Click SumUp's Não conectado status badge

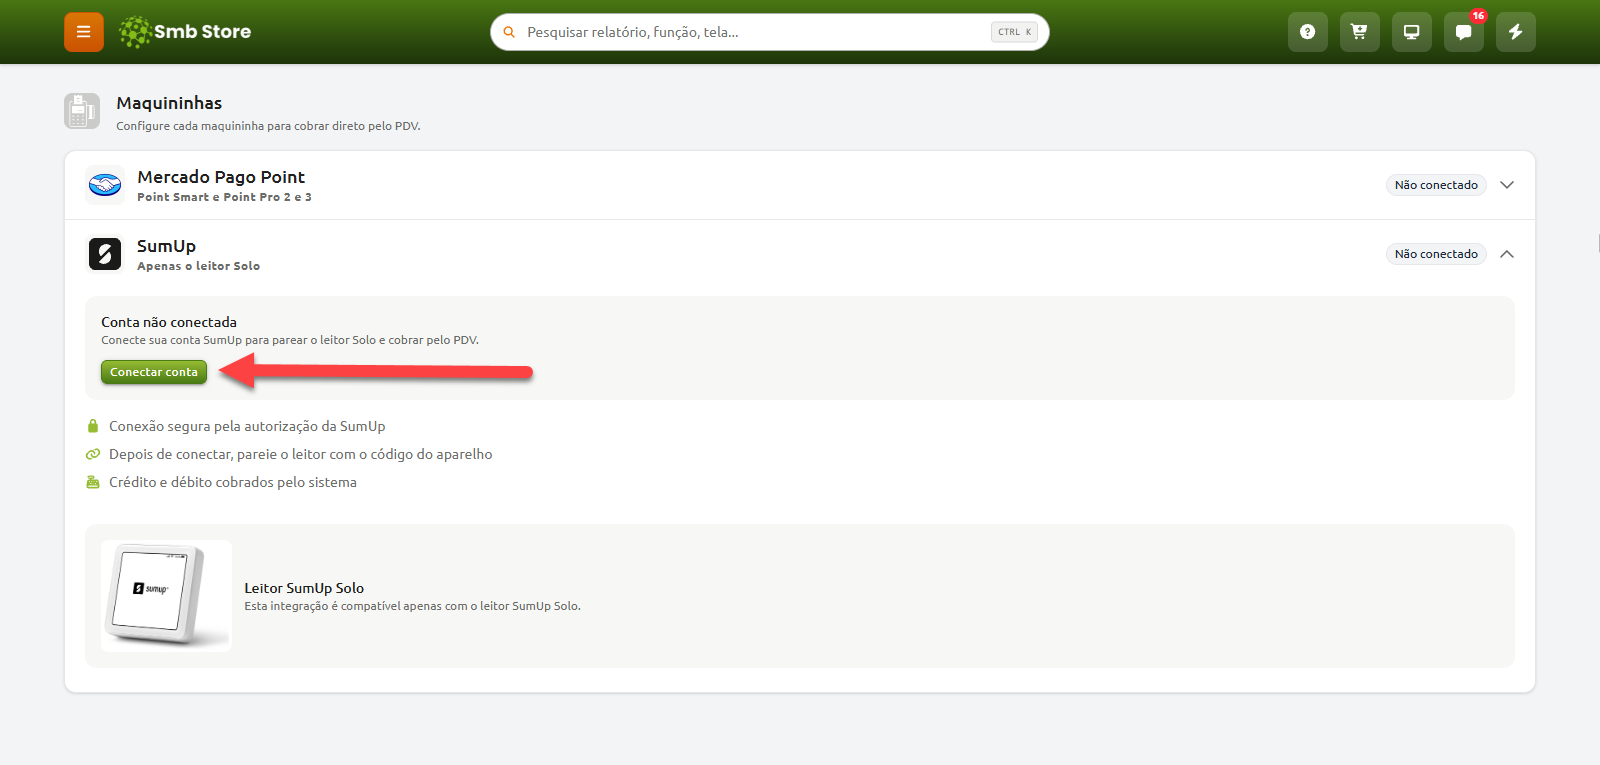click(1436, 254)
